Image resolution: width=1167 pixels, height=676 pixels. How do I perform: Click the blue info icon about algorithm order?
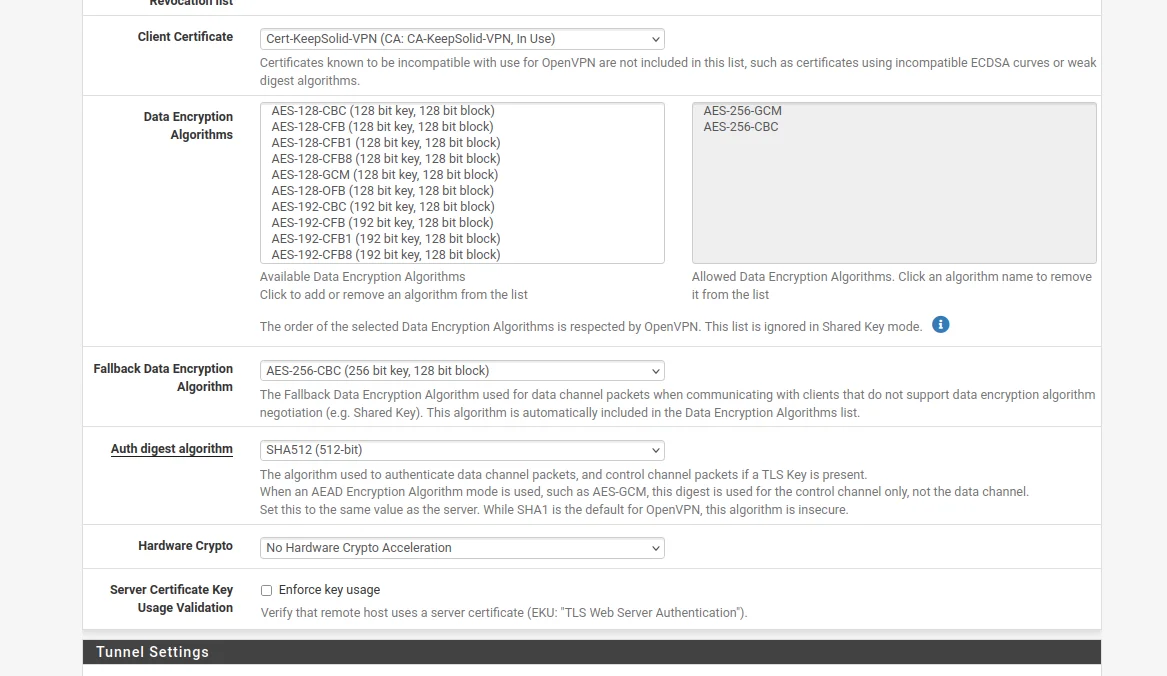point(940,325)
